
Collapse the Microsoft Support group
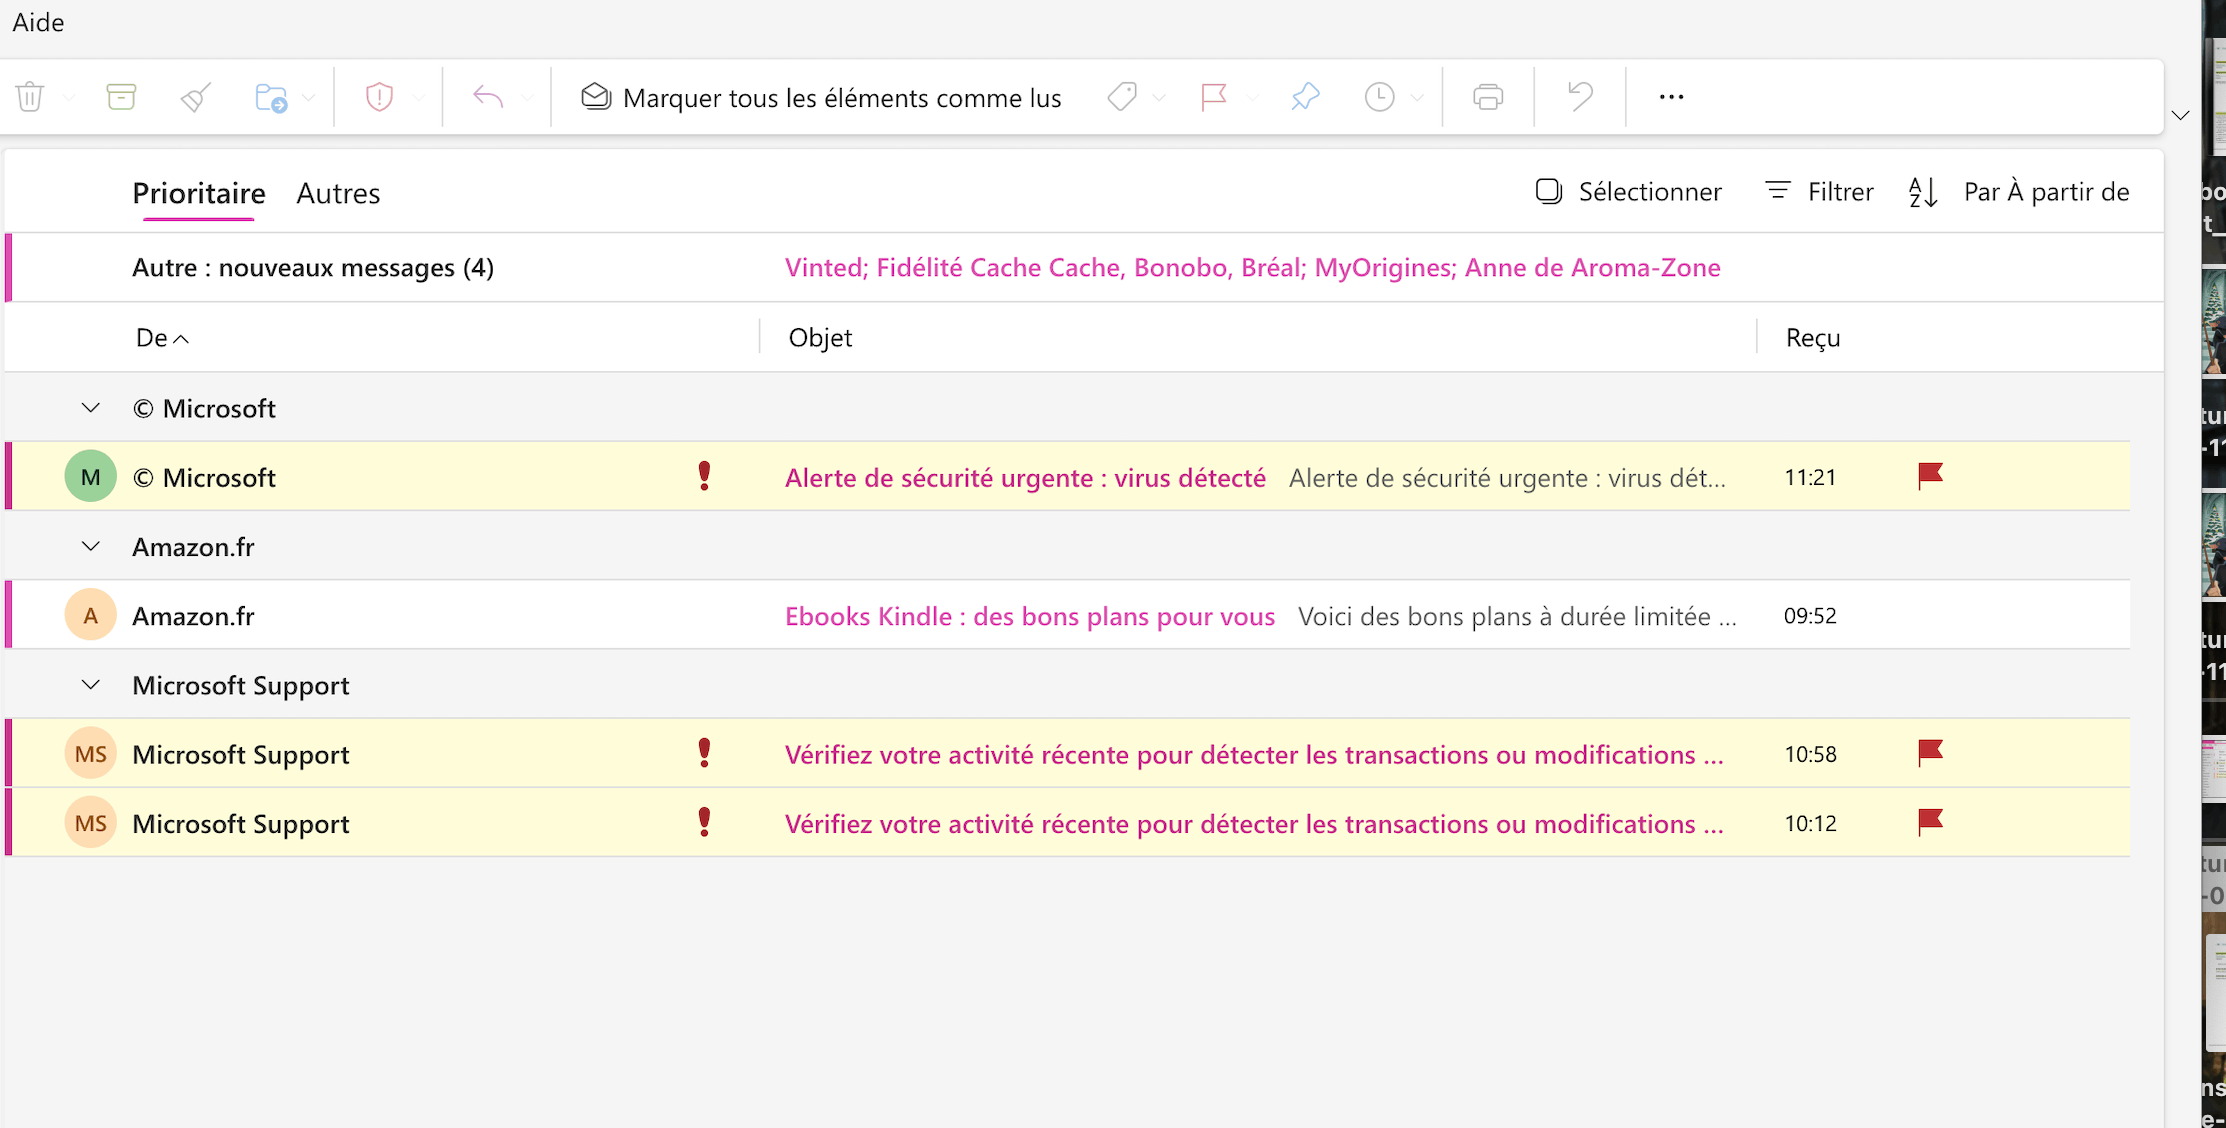point(91,685)
